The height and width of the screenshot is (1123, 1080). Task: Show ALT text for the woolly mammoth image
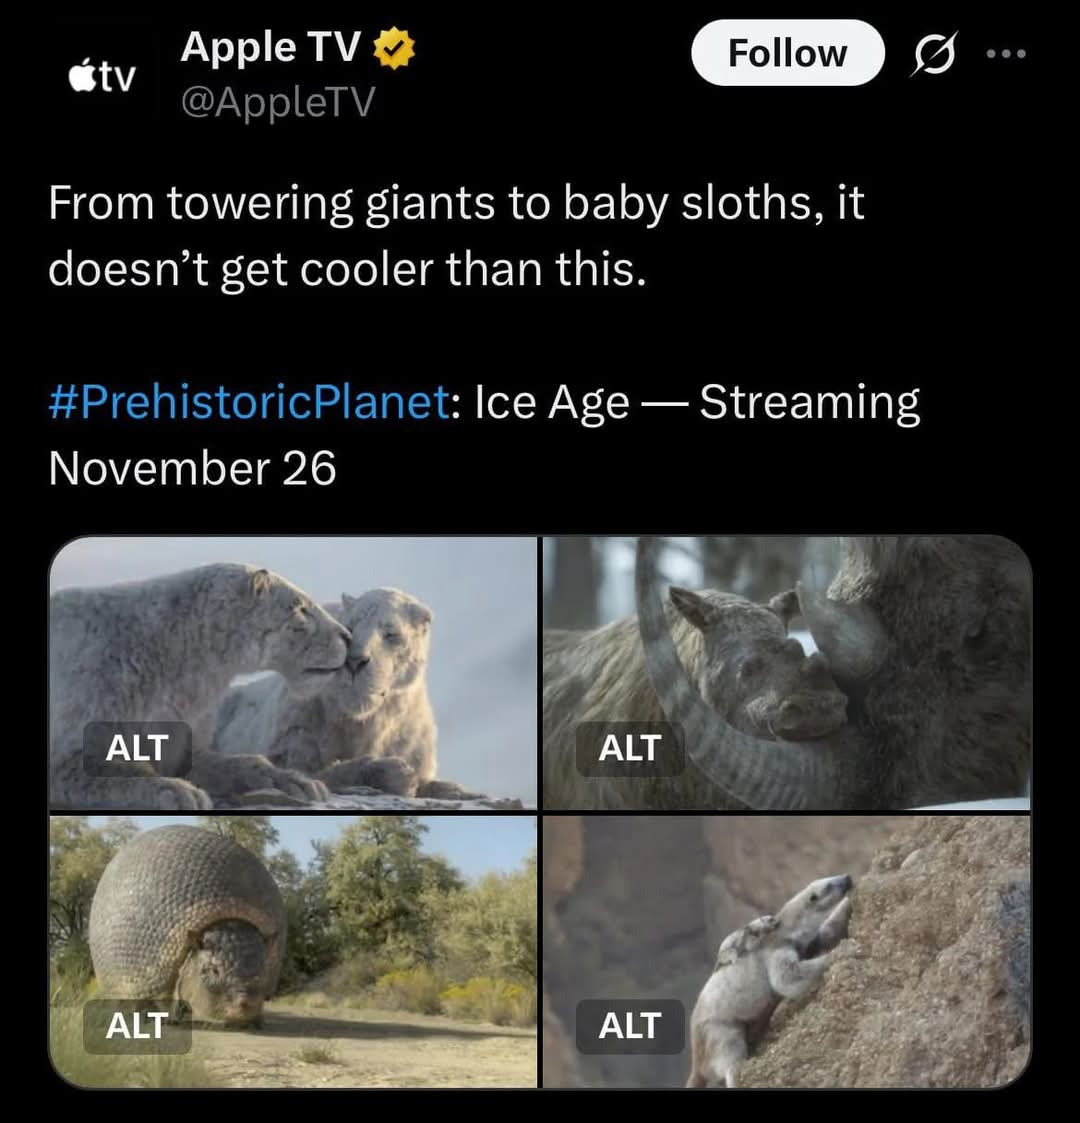pyautogui.click(x=629, y=748)
